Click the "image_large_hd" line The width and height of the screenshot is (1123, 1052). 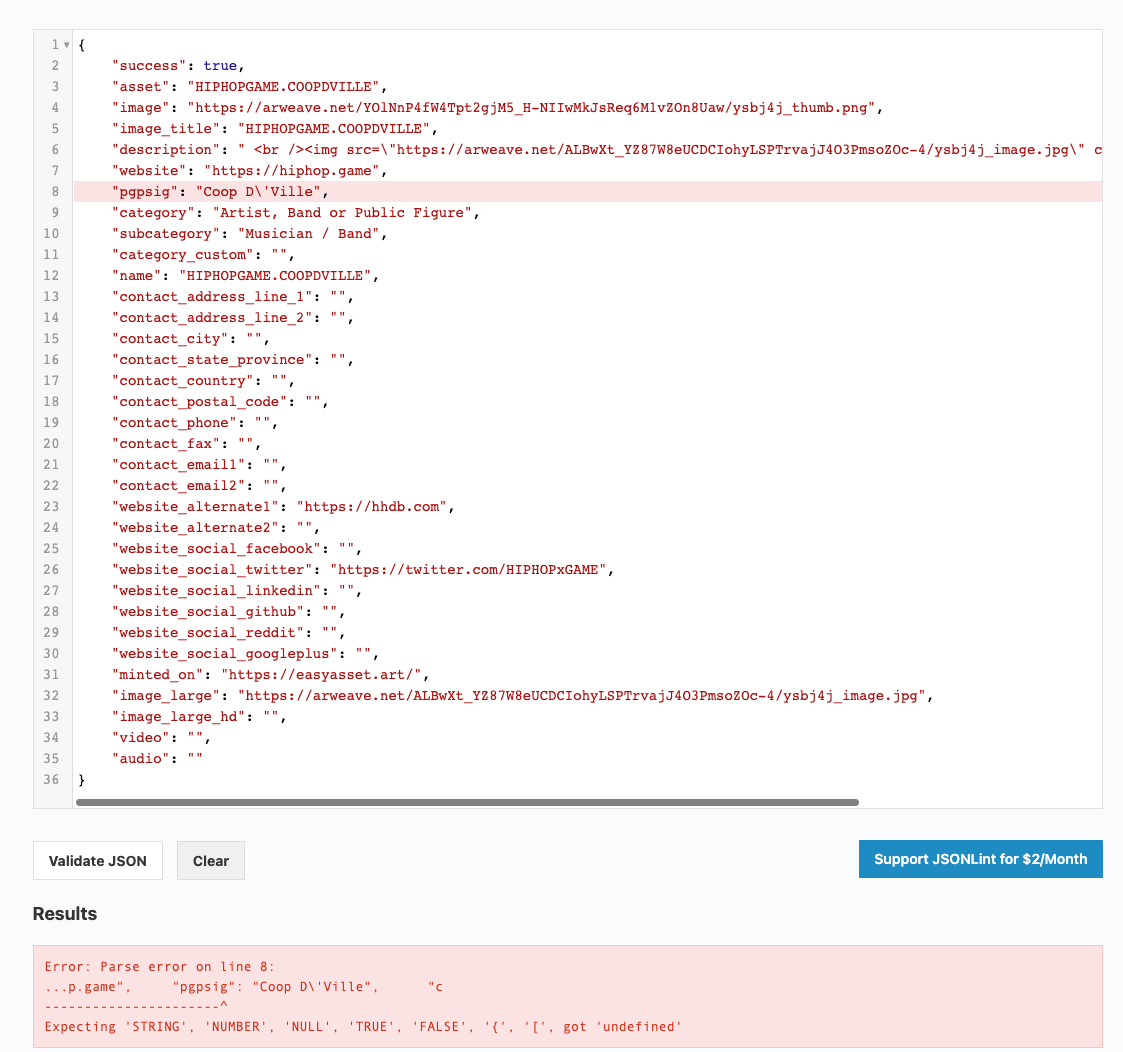(x=199, y=716)
